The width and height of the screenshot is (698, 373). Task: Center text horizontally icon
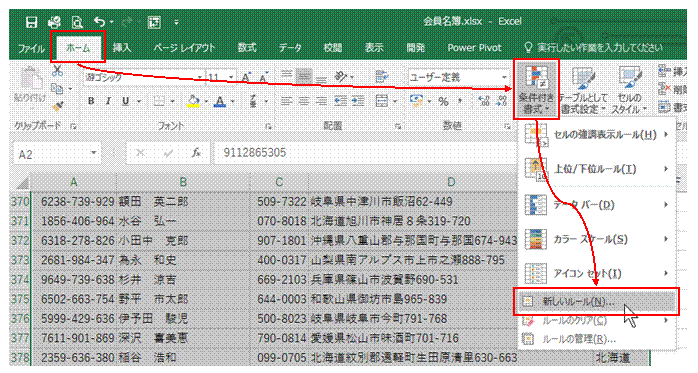pos(304,101)
